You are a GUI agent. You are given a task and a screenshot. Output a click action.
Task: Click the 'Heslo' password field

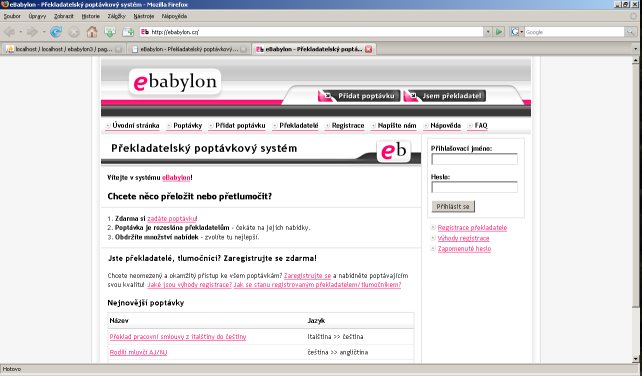click(x=474, y=187)
